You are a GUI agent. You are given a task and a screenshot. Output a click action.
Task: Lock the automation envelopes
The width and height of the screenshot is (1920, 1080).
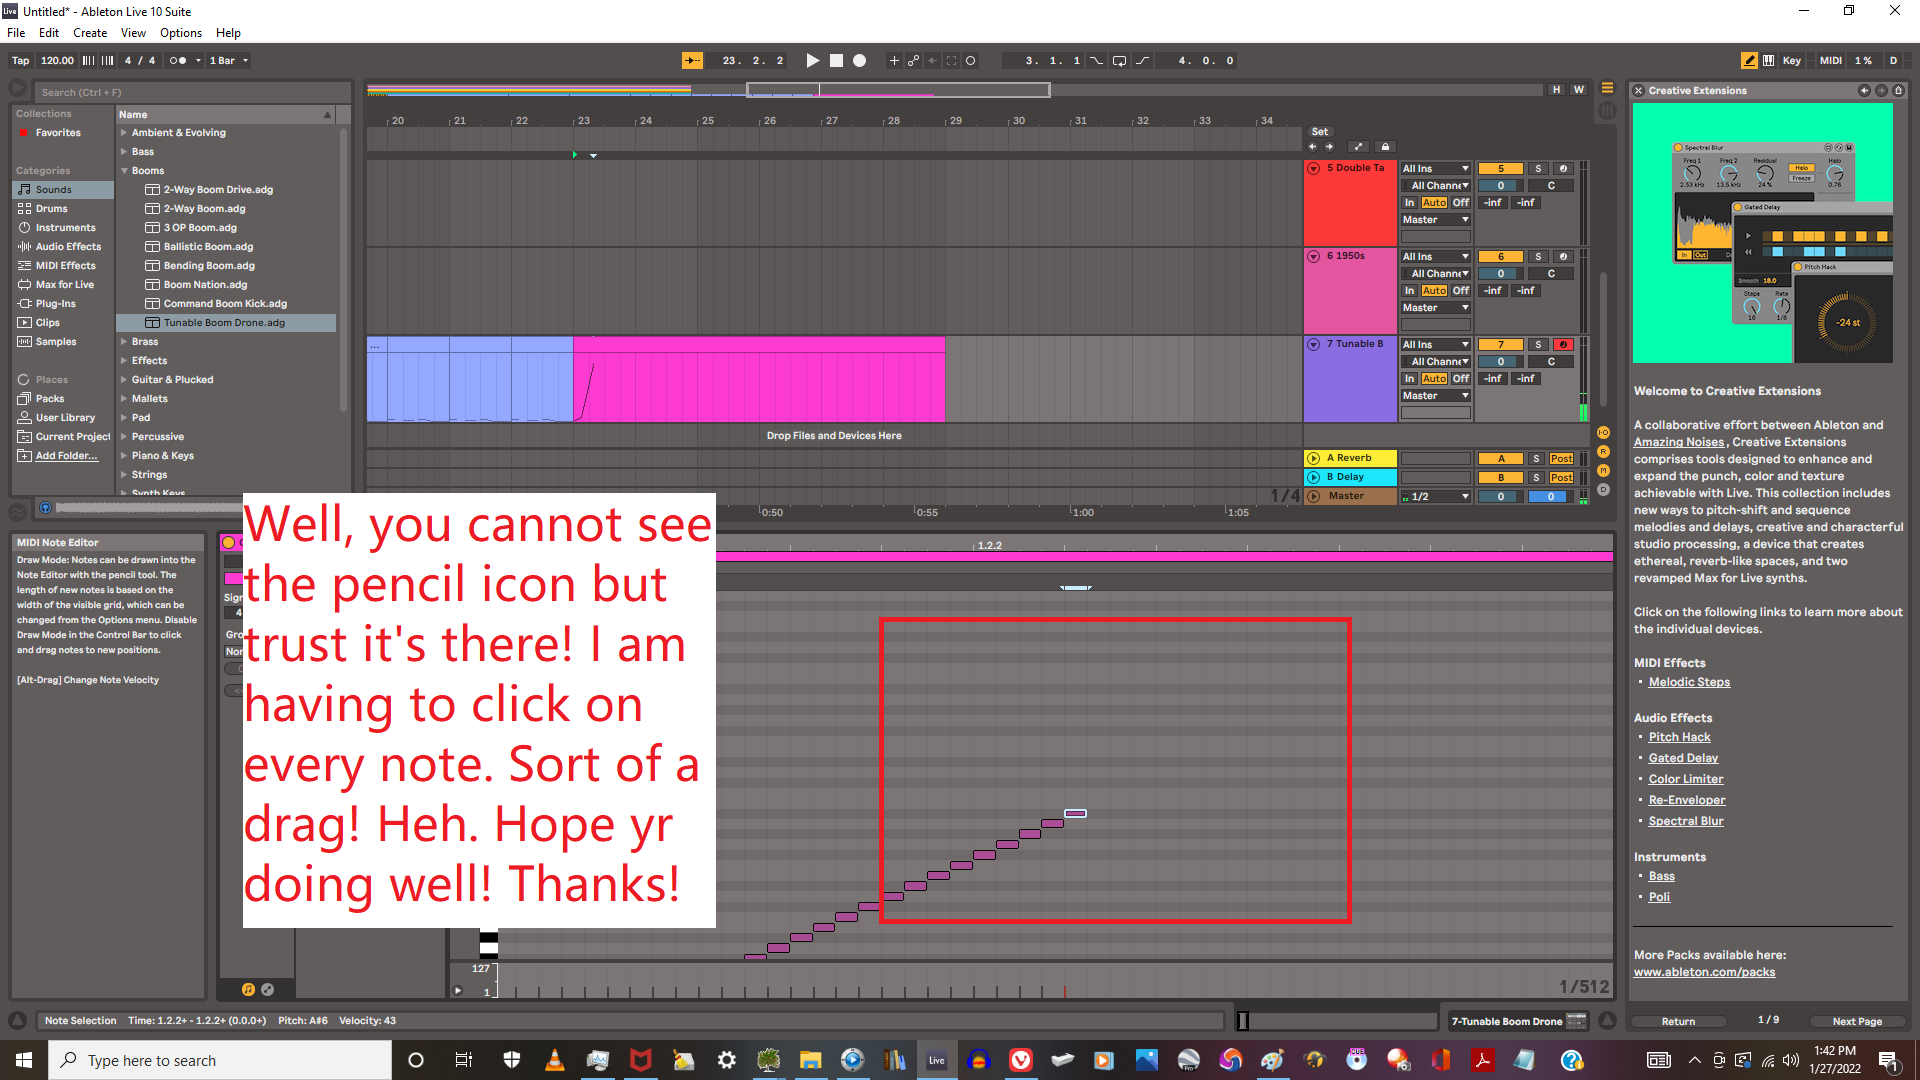(x=1385, y=147)
